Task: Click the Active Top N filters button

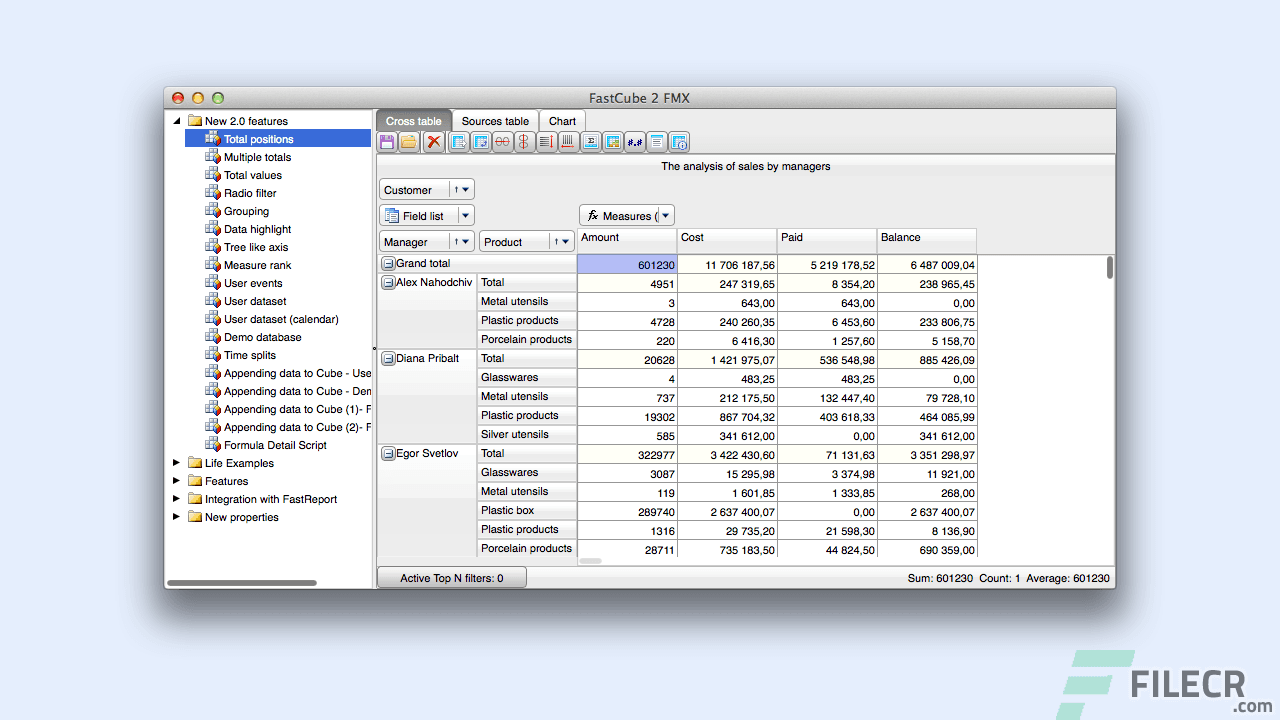Action: pyautogui.click(x=452, y=578)
